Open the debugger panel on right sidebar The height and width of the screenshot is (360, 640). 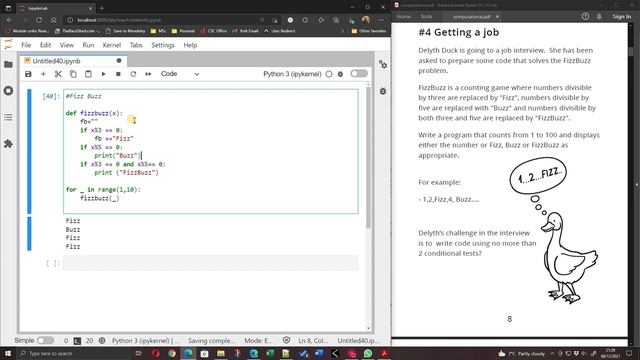coord(383,91)
